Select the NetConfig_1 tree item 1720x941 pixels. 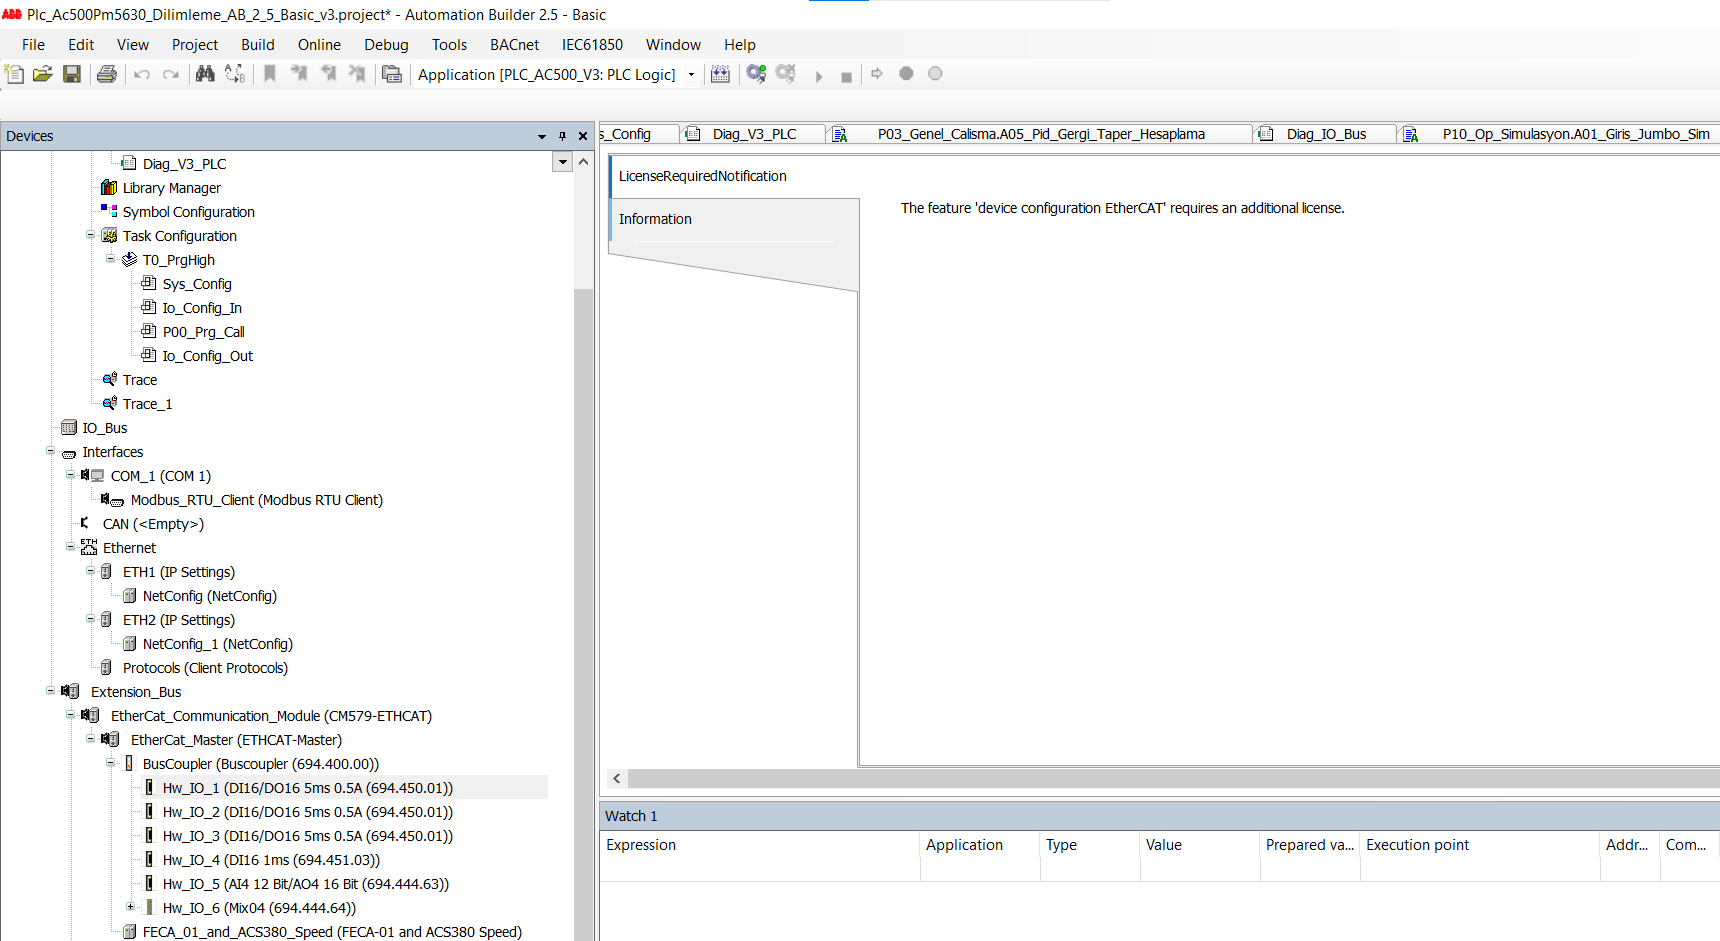coord(218,644)
